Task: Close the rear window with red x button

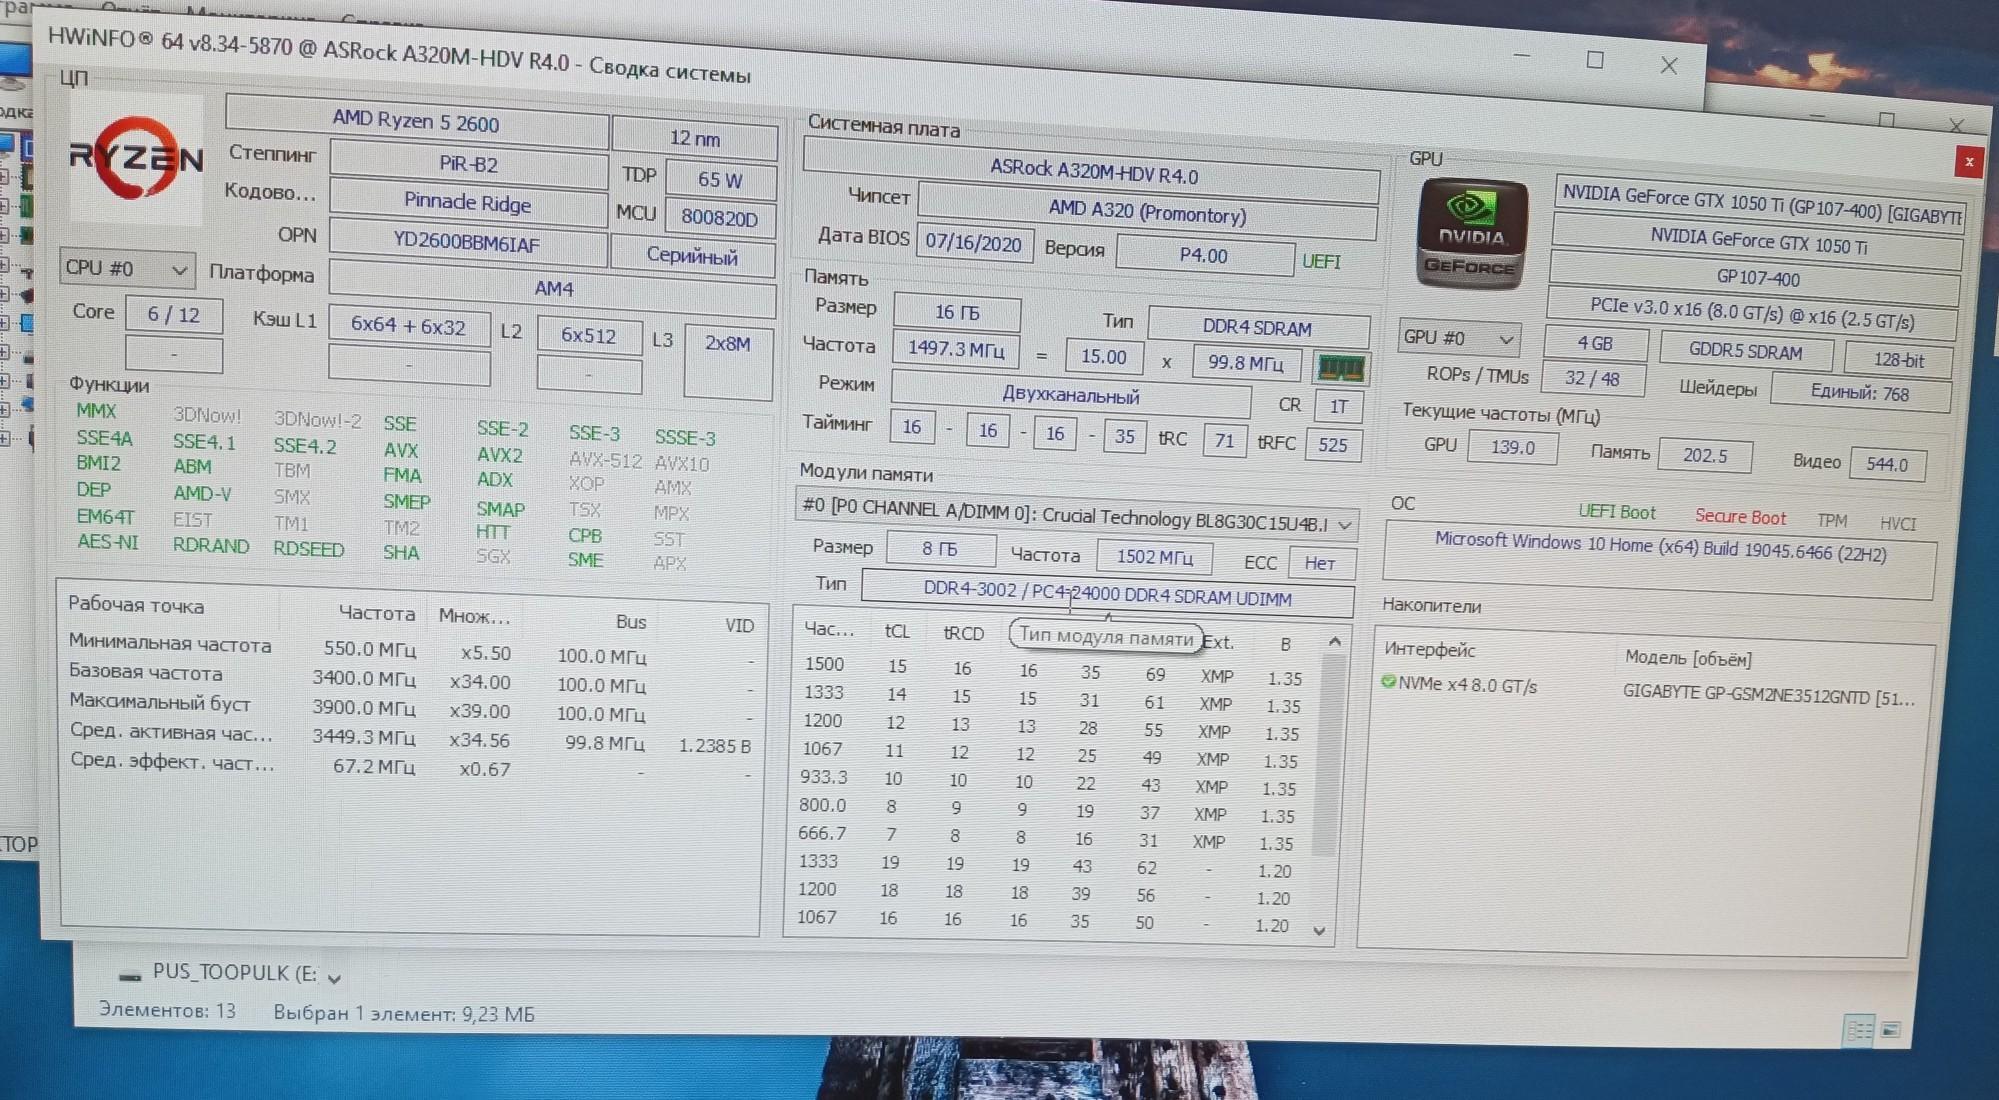Action: click(1968, 162)
